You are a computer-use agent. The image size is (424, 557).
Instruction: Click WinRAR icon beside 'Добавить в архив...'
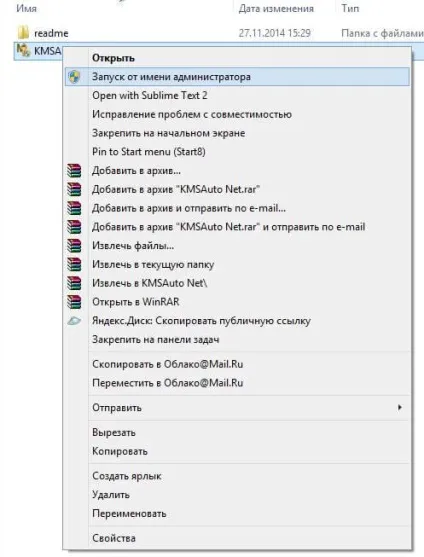pyautogui.click(x=74, y=171)
